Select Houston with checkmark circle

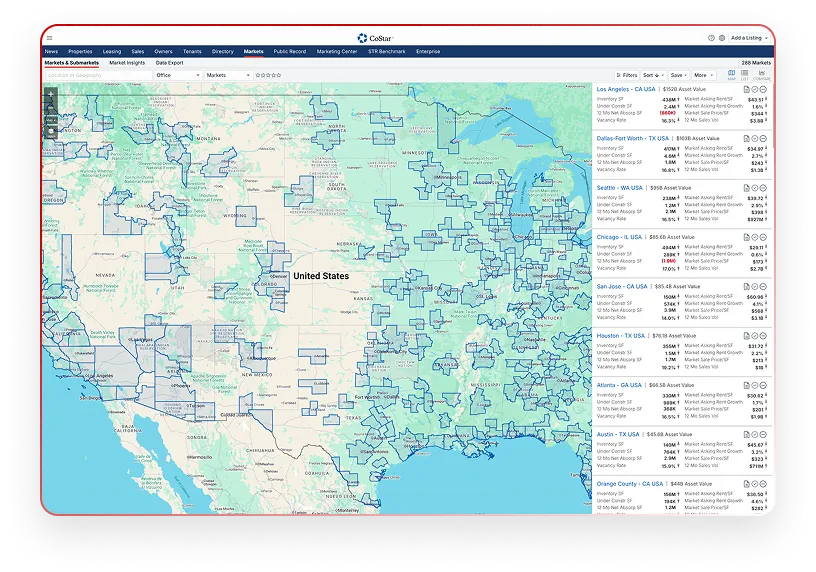pyautogui.click(x=755, y=336)
